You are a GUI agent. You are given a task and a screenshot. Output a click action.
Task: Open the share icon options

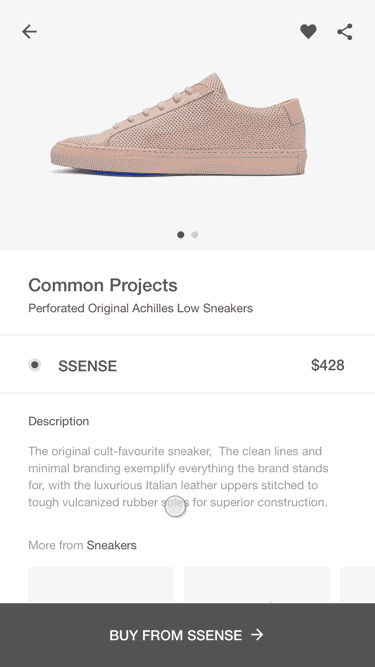(345, 32)
